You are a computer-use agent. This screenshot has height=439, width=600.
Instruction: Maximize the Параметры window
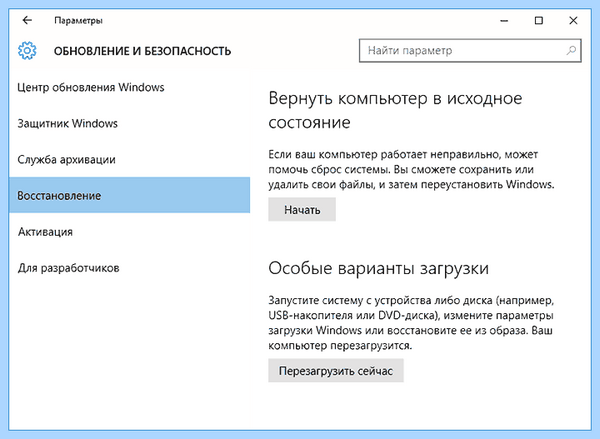[x=539, y=21]
